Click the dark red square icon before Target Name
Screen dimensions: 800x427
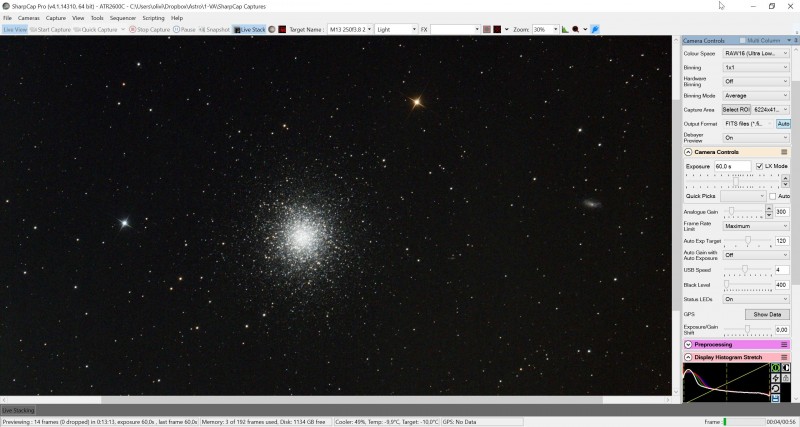(282, 30)
